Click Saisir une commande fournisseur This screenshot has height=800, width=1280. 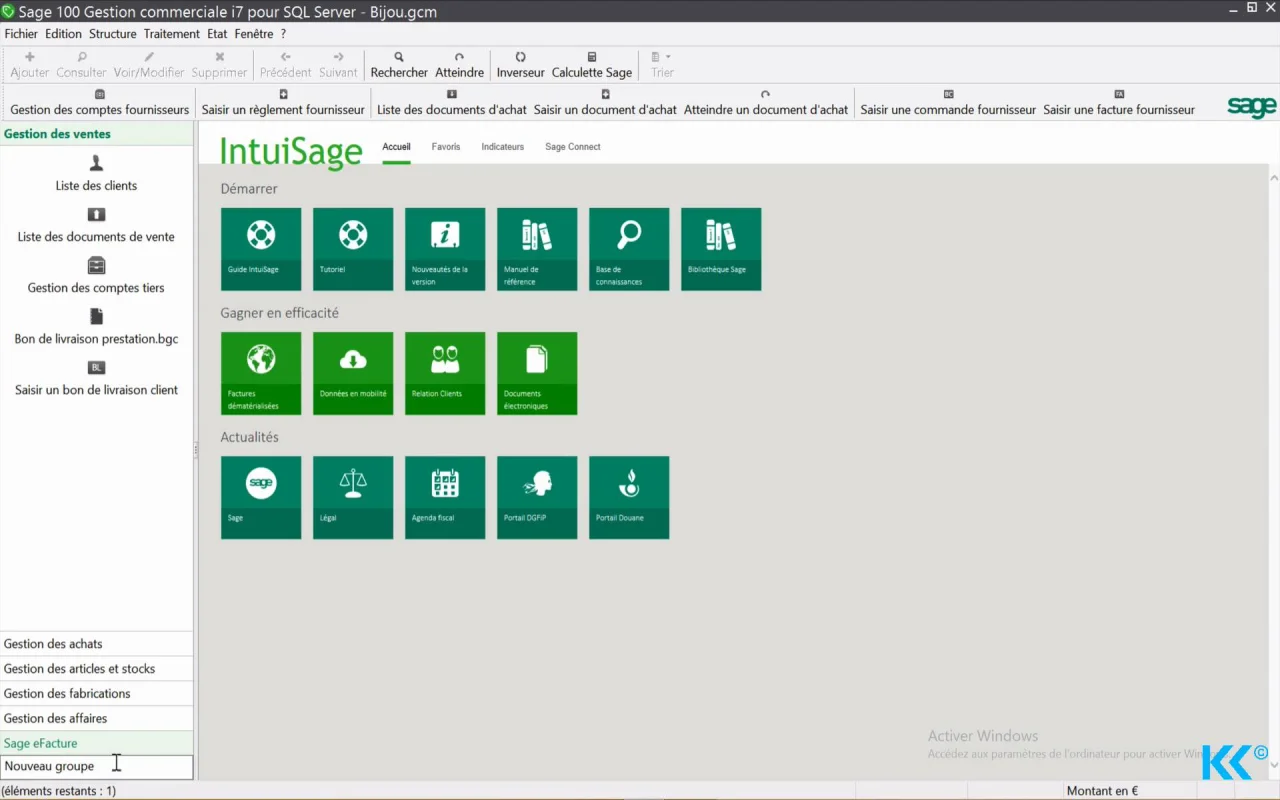[948, 103]
